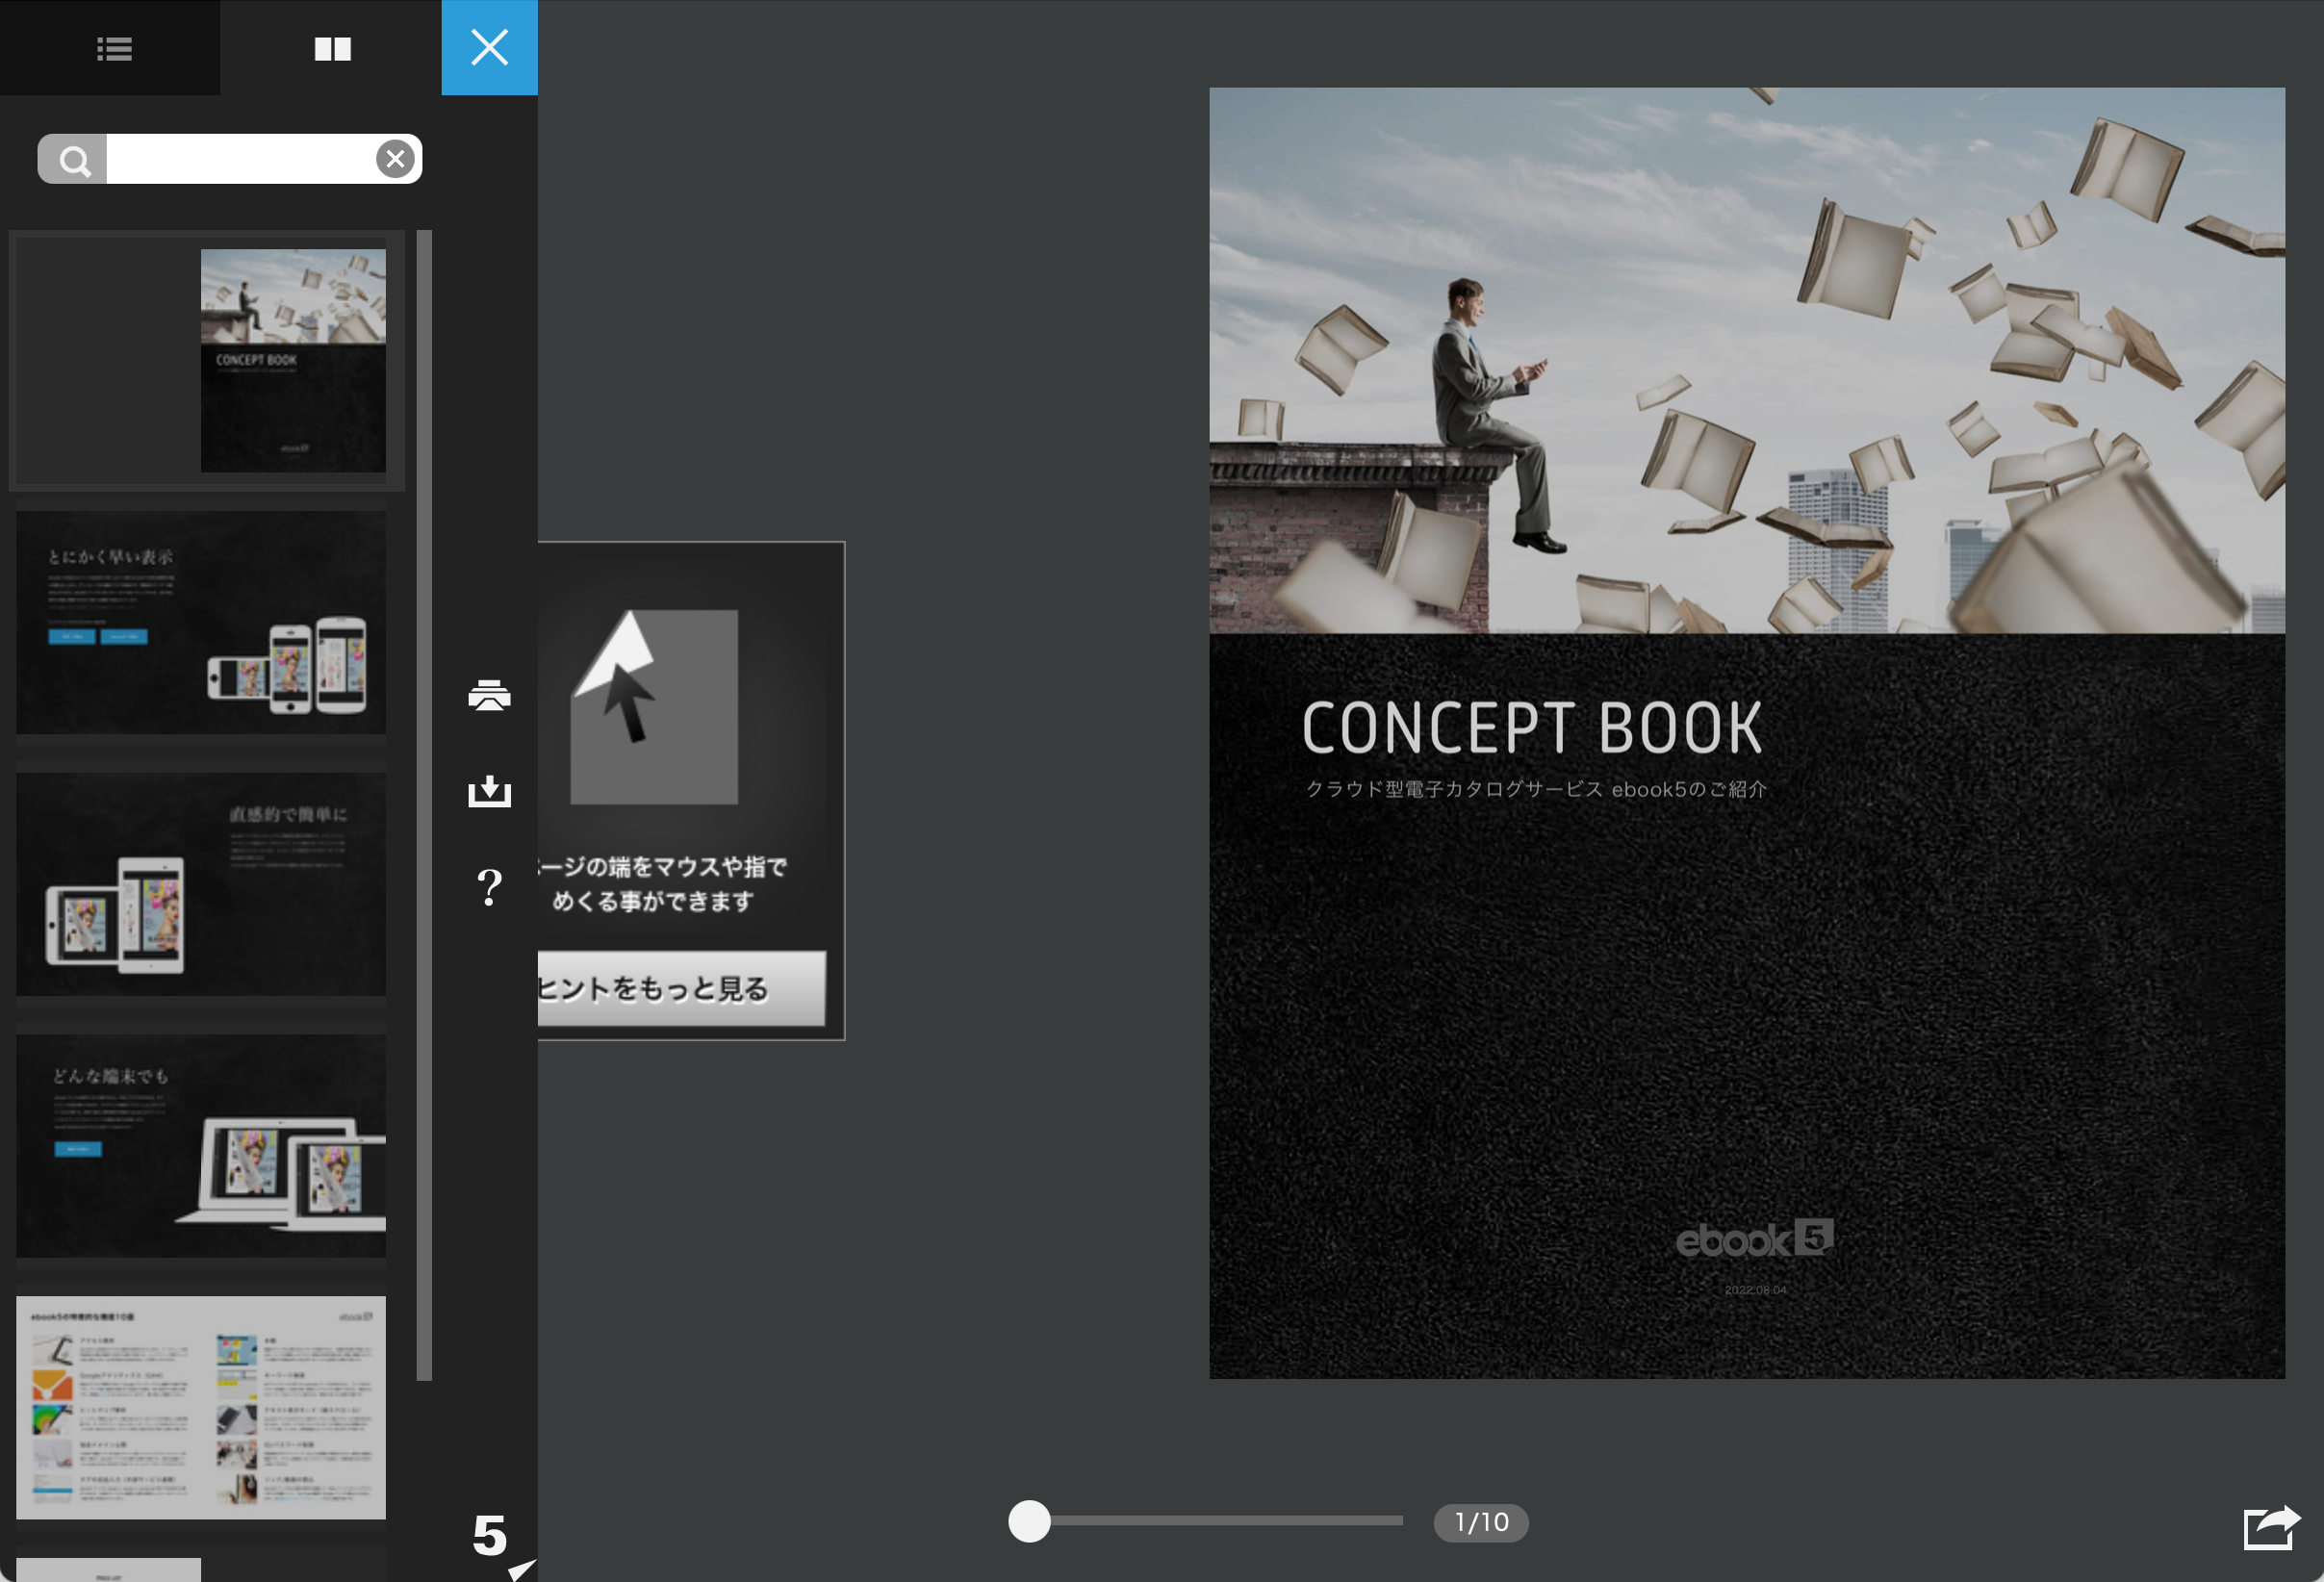Screen dimensions: 2324x1582
Task: Click the magnifier search icon
Action: tap(73, 159)
